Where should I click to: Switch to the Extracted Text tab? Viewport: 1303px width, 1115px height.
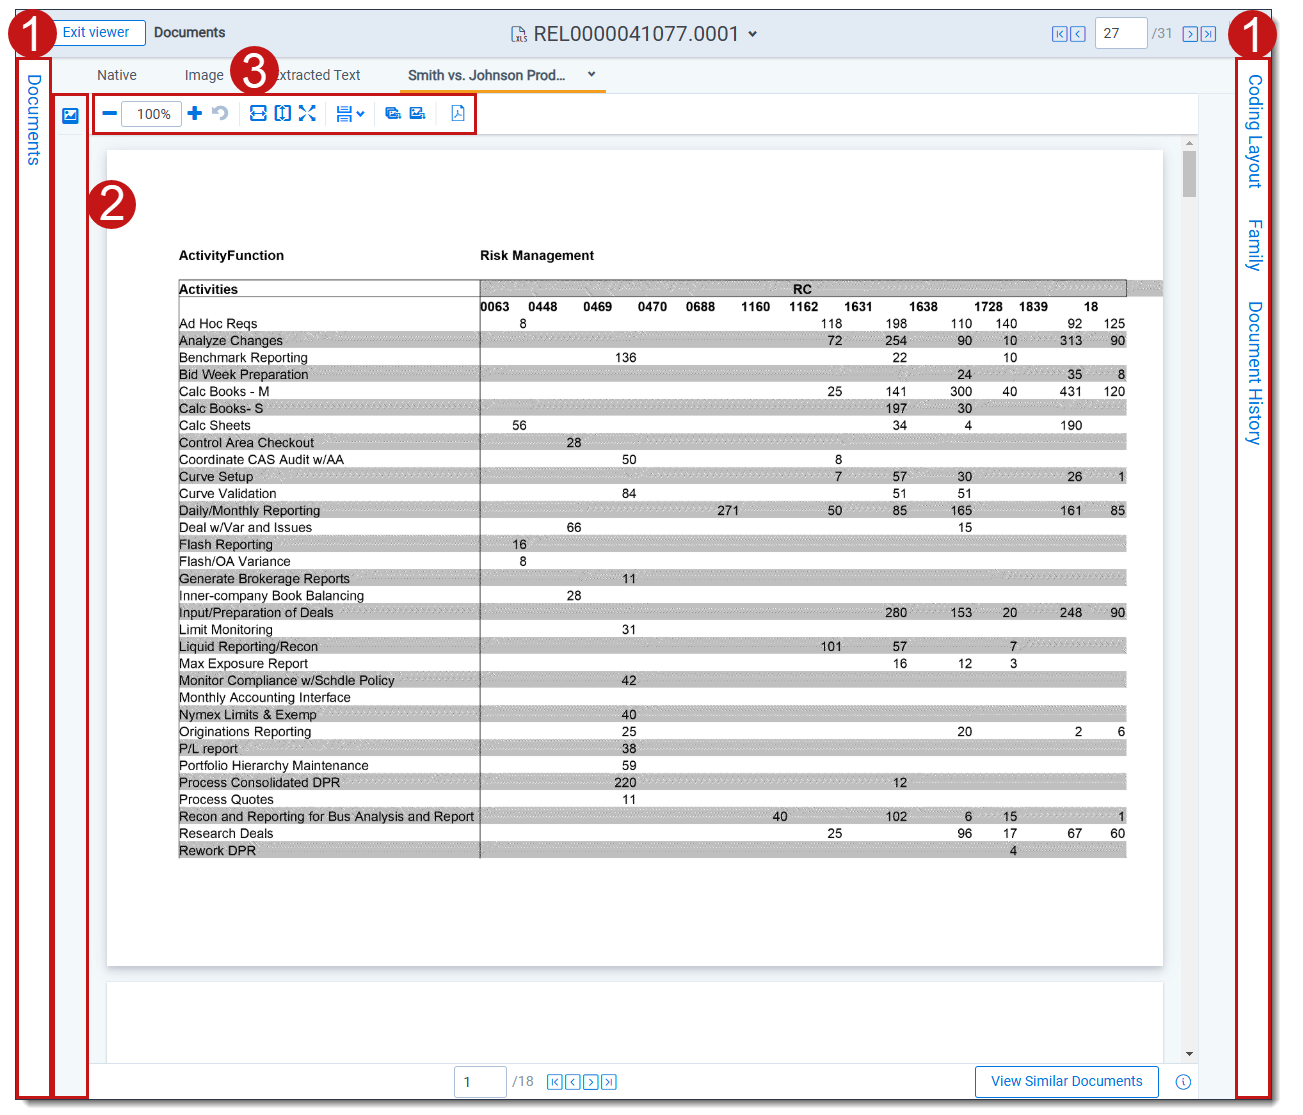pos(318,75)
